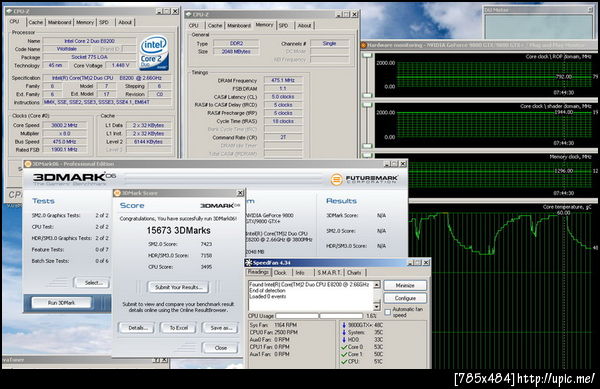Open Charts tab in SpeedFan
Viewport: 600px width, 389px height.
click(354, 272)
